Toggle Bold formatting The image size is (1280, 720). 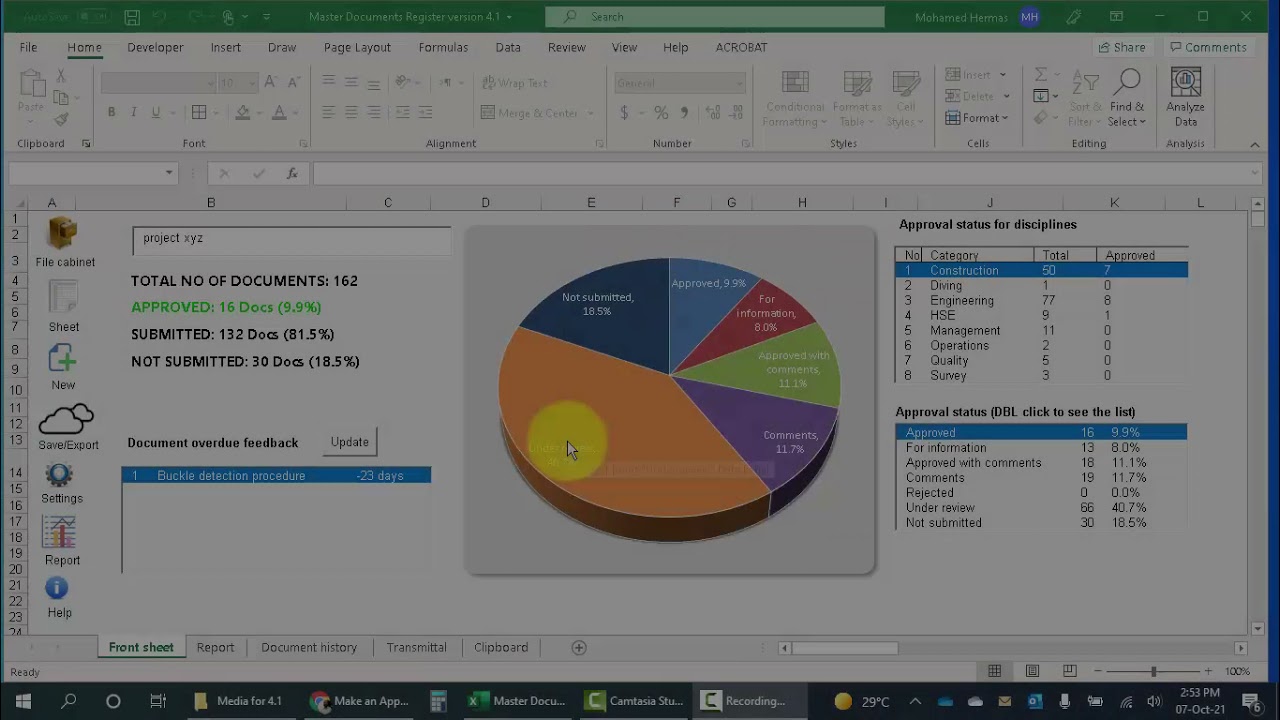click(111, 113)
